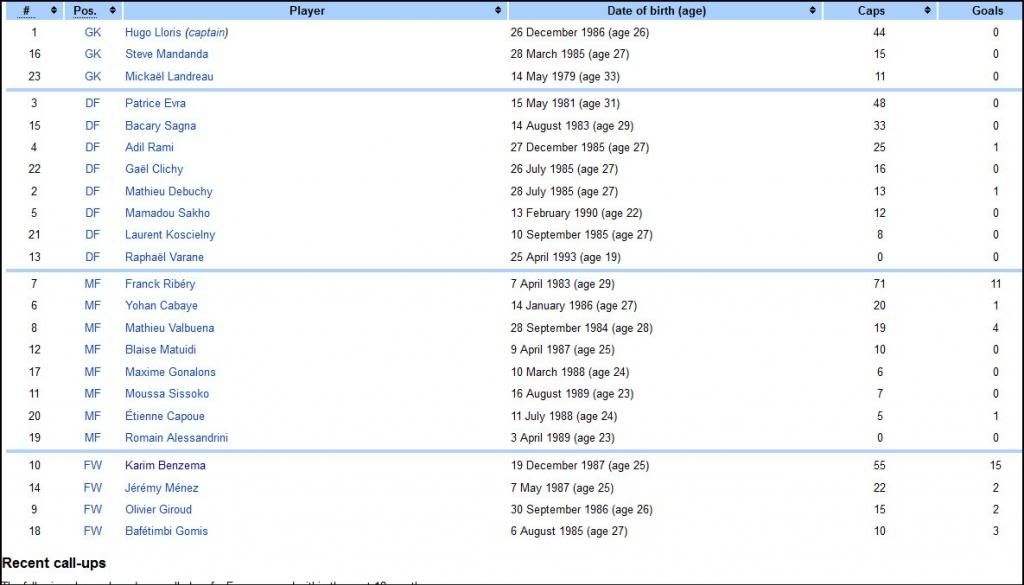Click Laurent Koscielny's name
The height and width of the screenshot is (585, 1024).
click(x=170, y=235)
